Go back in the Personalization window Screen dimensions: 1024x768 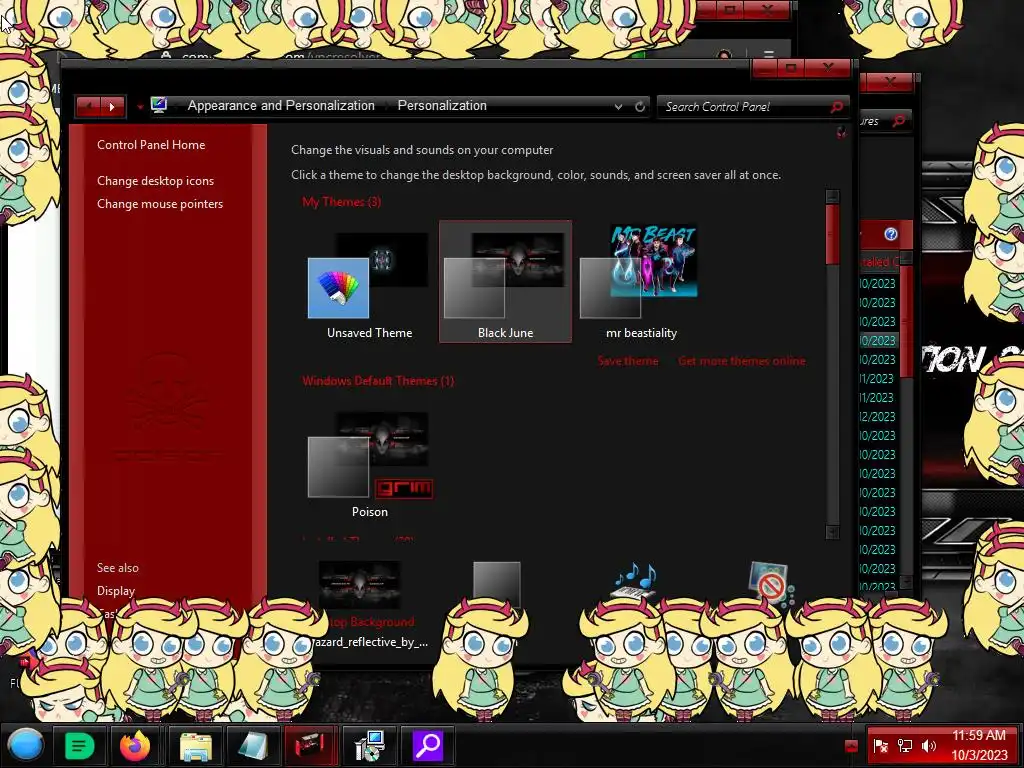[x=88, y=106]
